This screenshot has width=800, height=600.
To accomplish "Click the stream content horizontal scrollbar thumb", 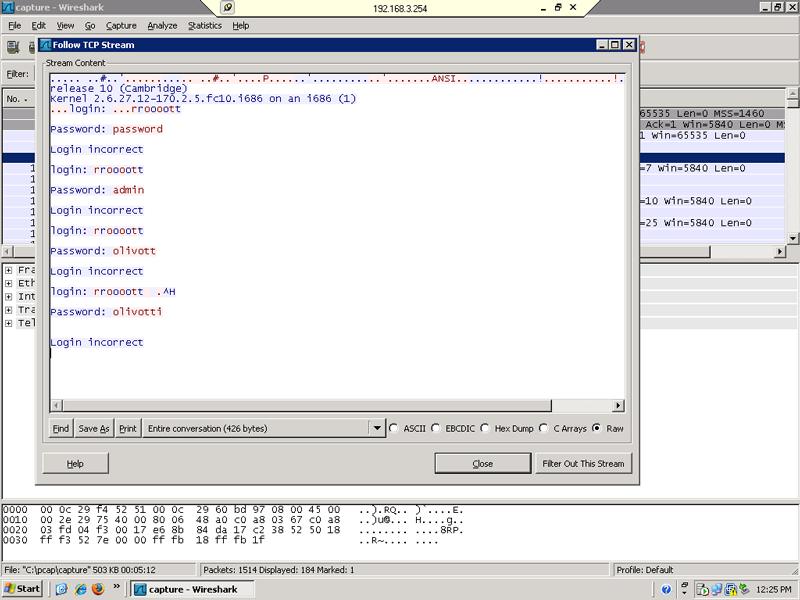I will (307, 406).
